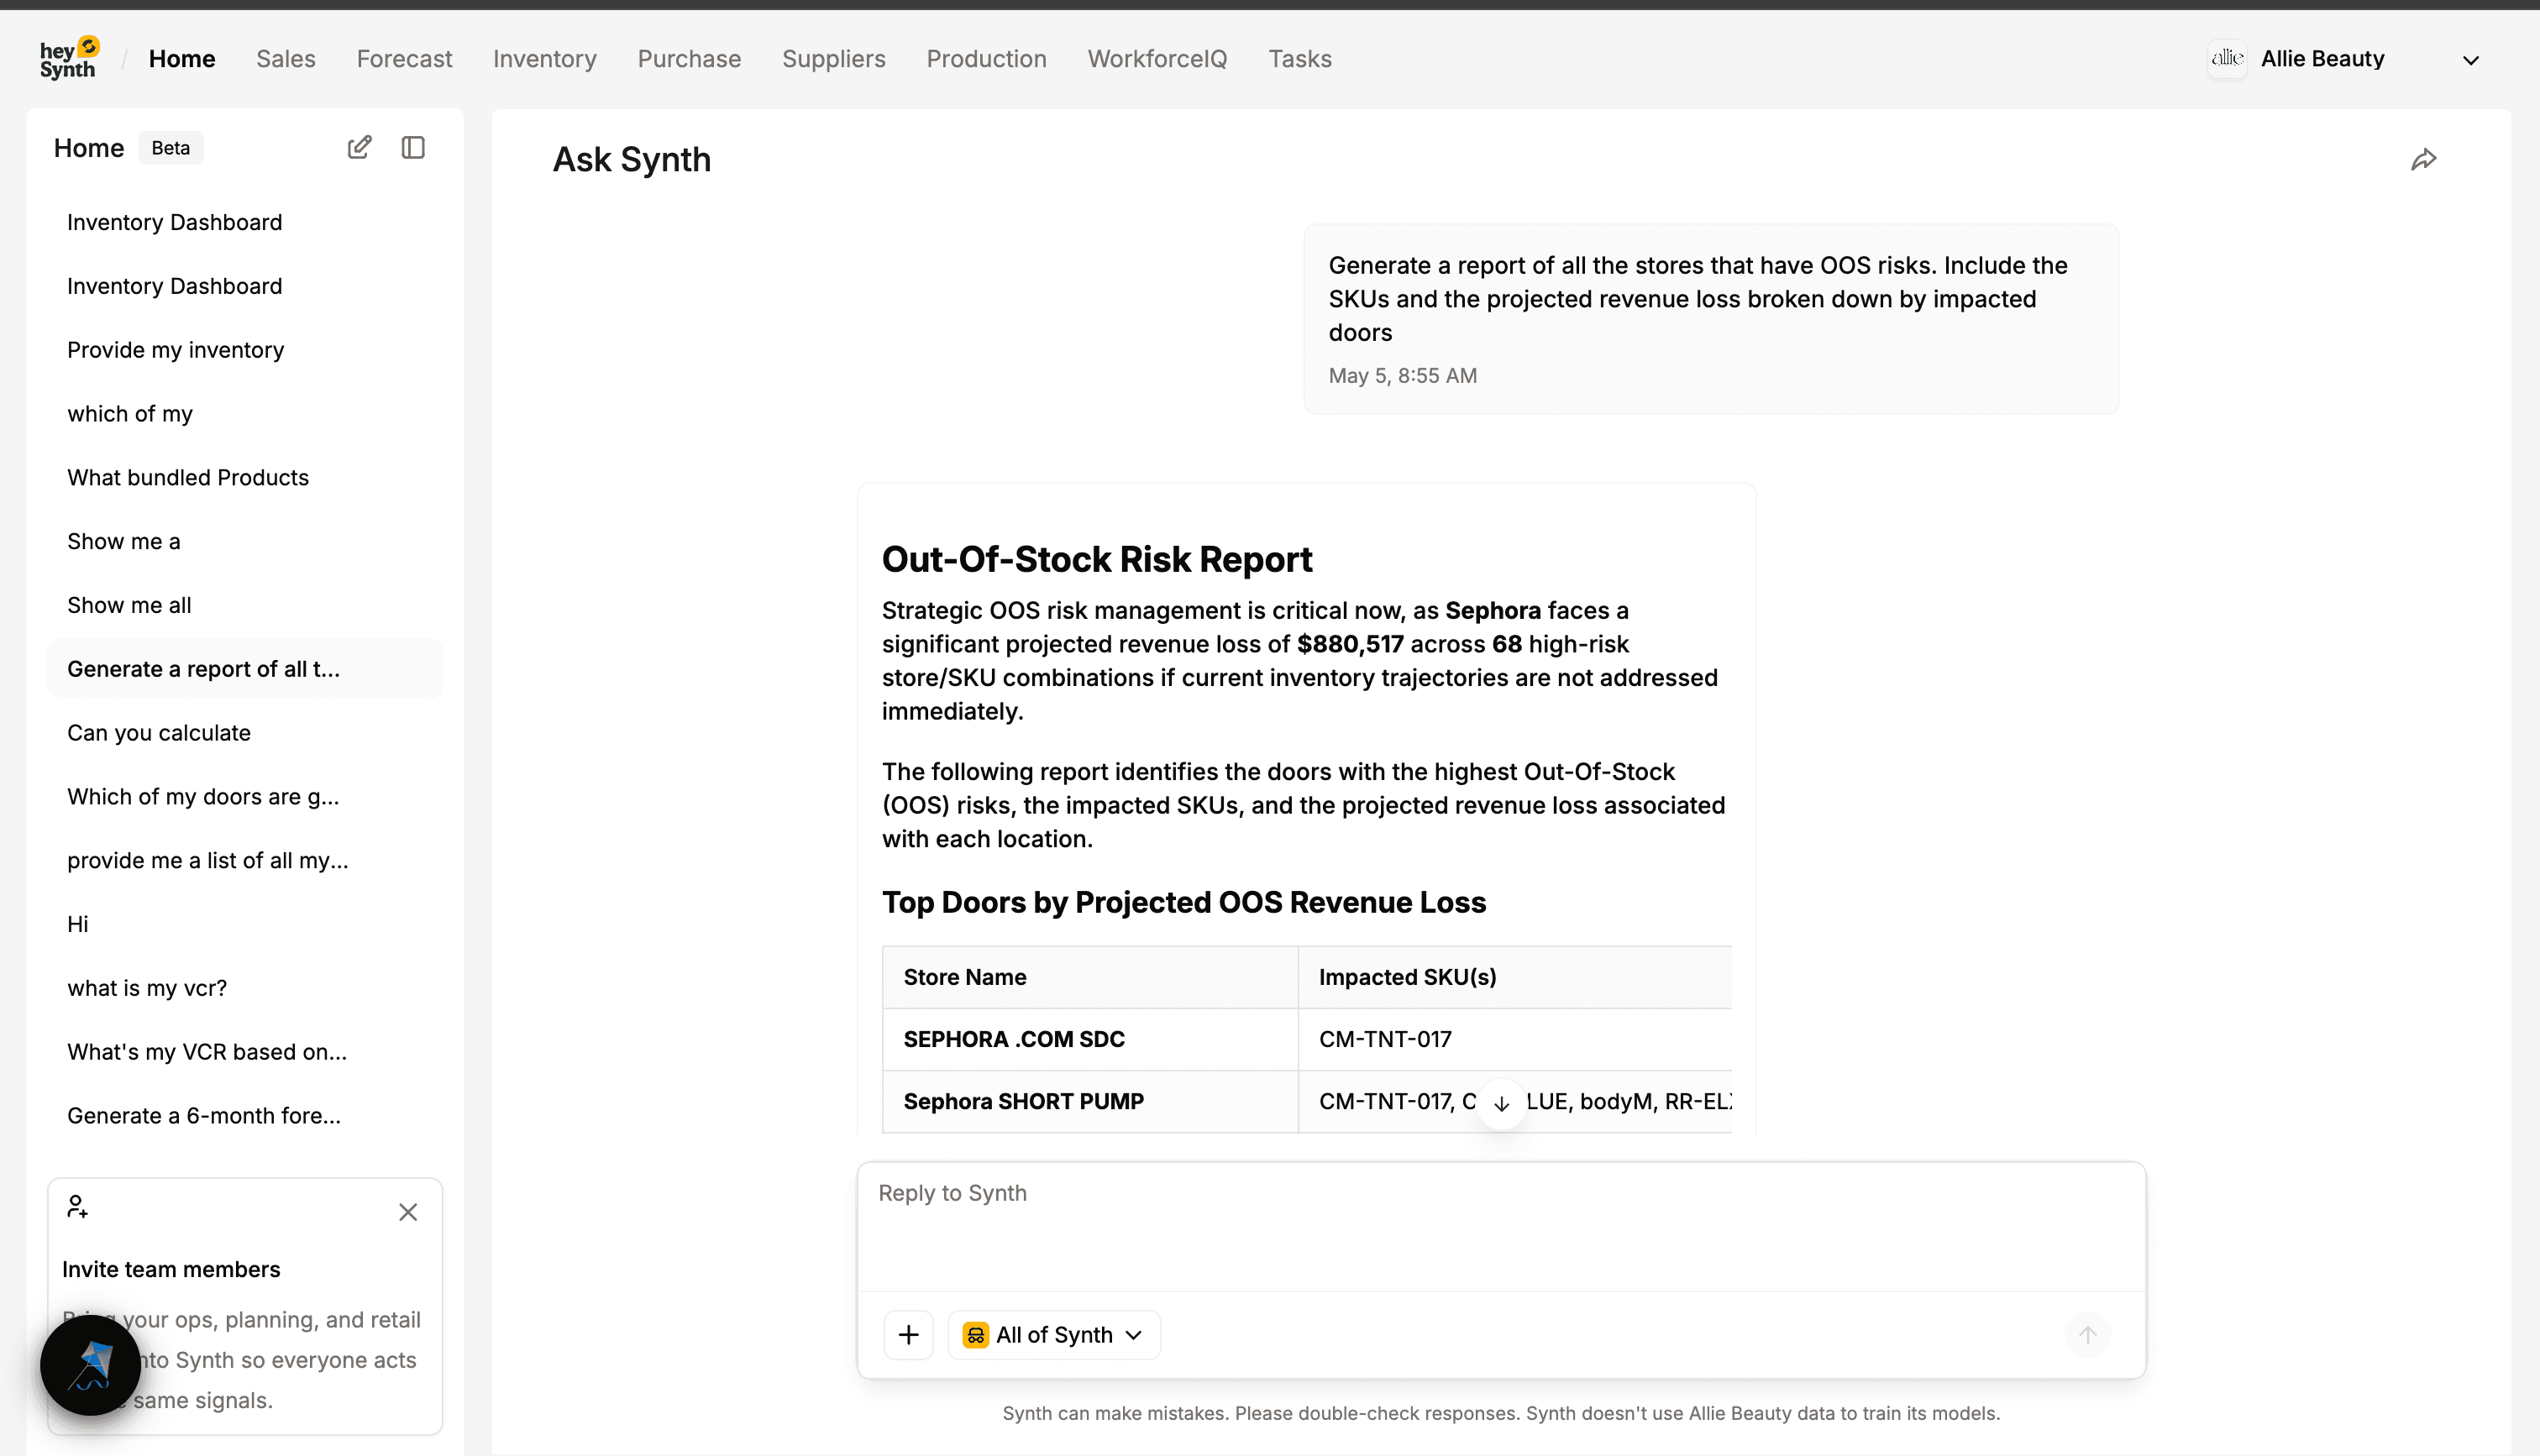Click the '$880,517' revenue loss figure
This screenshot has height=1456, width=2540.
click(1350, 644)
